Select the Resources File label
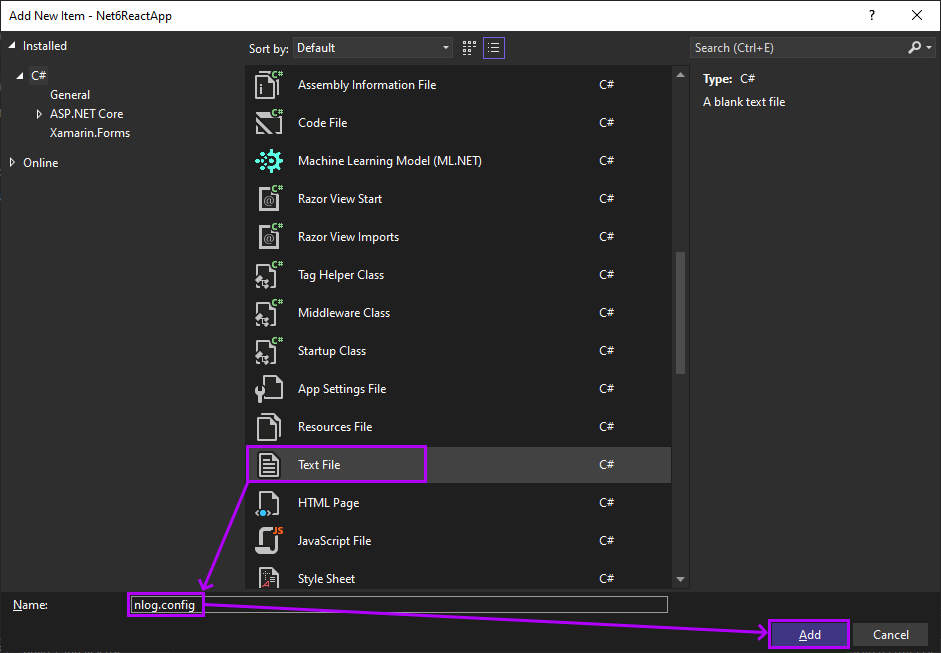 pos(335,427)
